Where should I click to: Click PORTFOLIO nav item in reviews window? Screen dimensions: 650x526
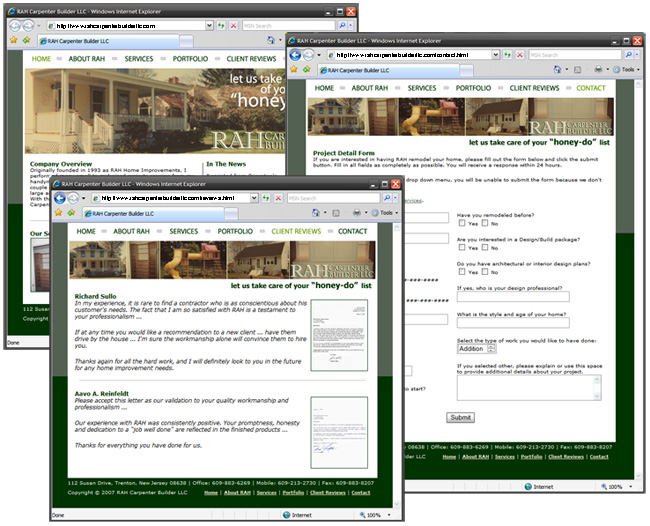(x=235, y=231)
